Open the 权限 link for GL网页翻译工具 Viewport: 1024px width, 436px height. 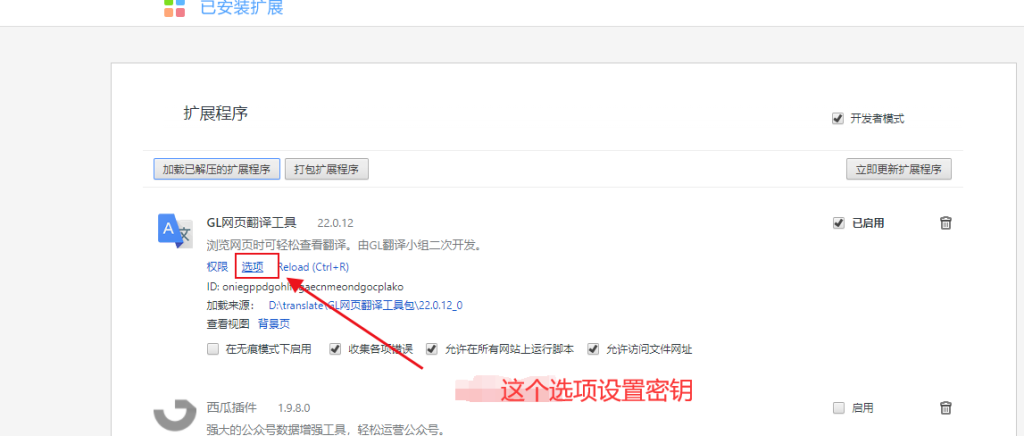(x=217, y=267)
